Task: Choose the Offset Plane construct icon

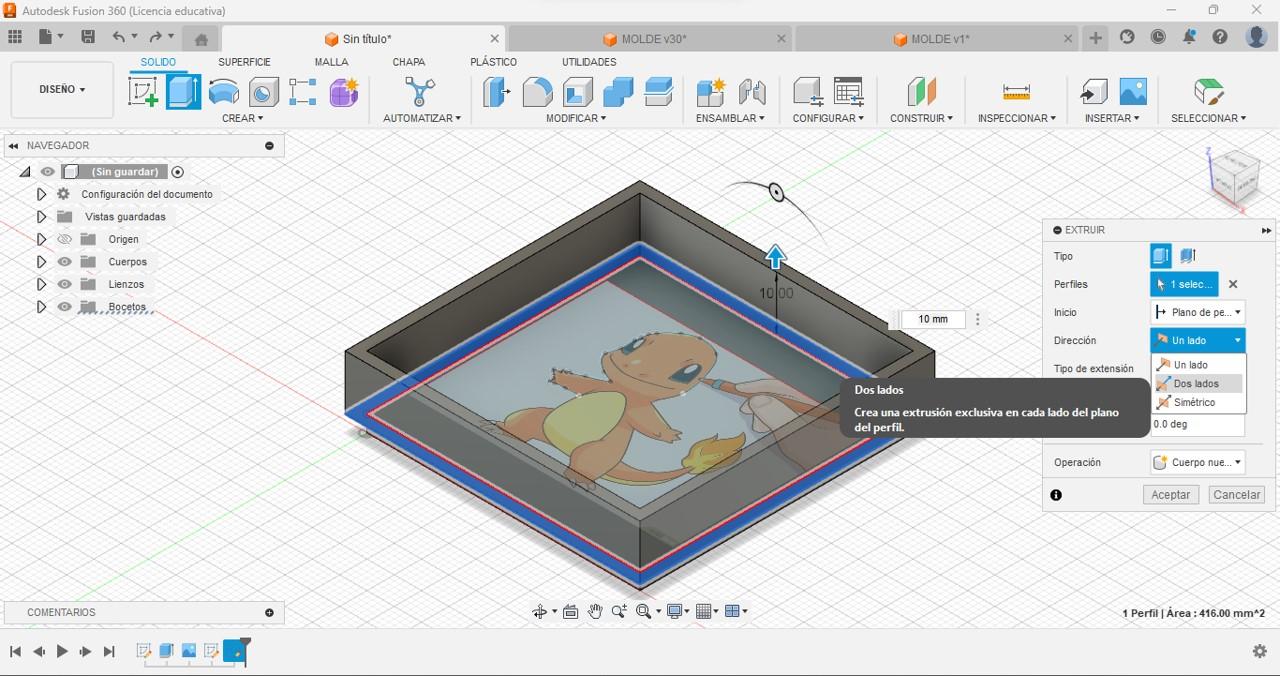Action: 921,92
